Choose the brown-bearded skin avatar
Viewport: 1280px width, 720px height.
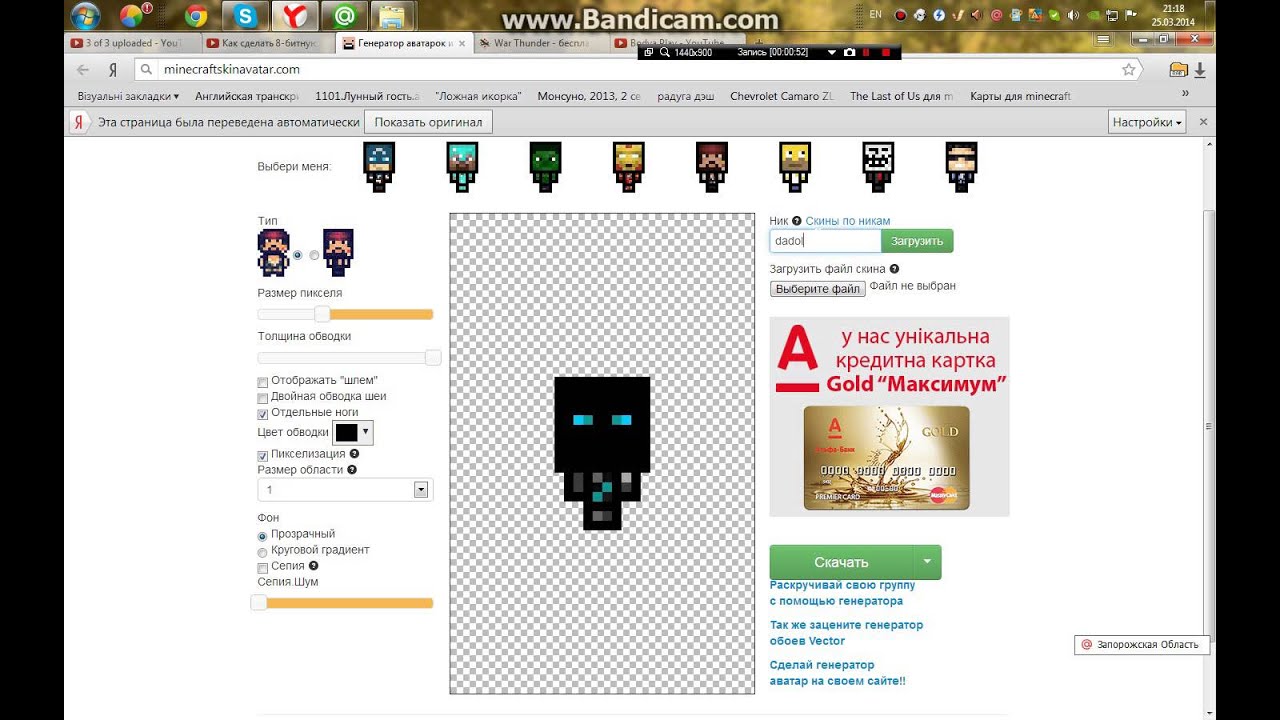pos(711,167)
